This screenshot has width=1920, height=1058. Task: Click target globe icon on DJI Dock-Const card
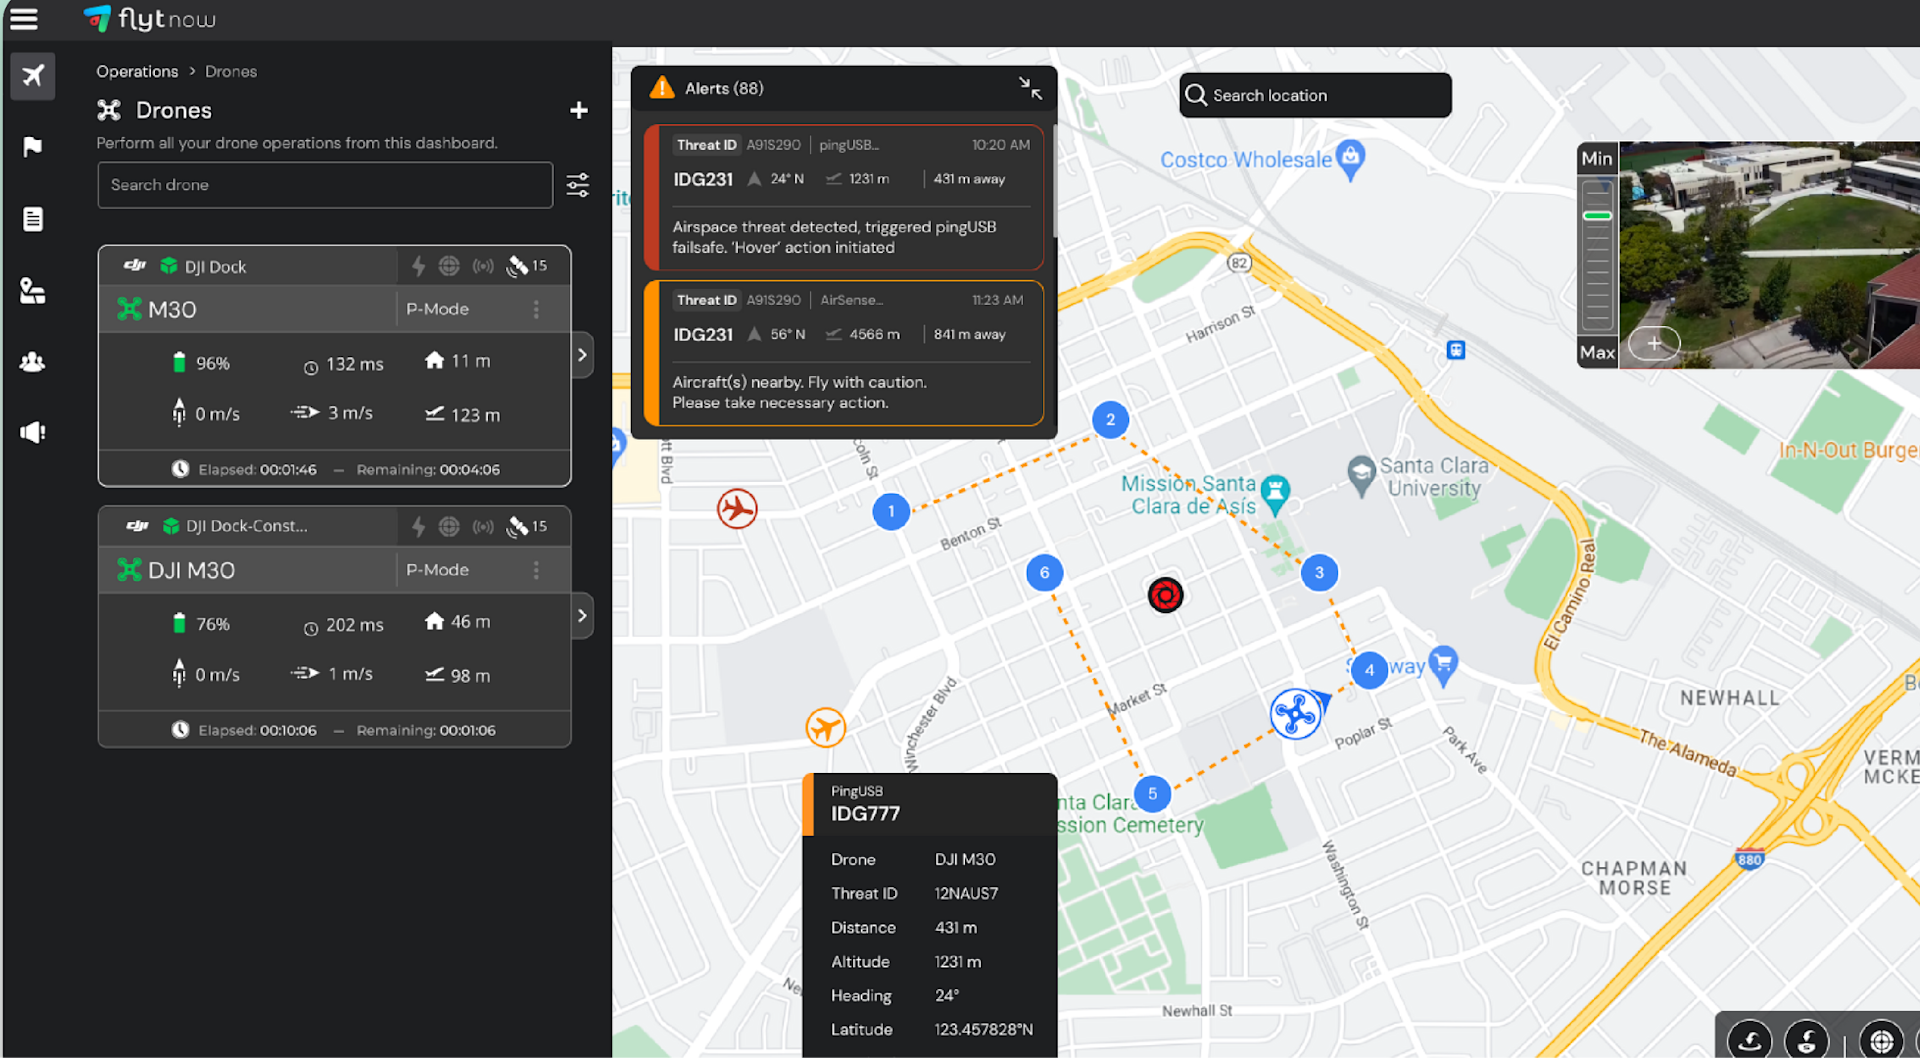[450, 526]
